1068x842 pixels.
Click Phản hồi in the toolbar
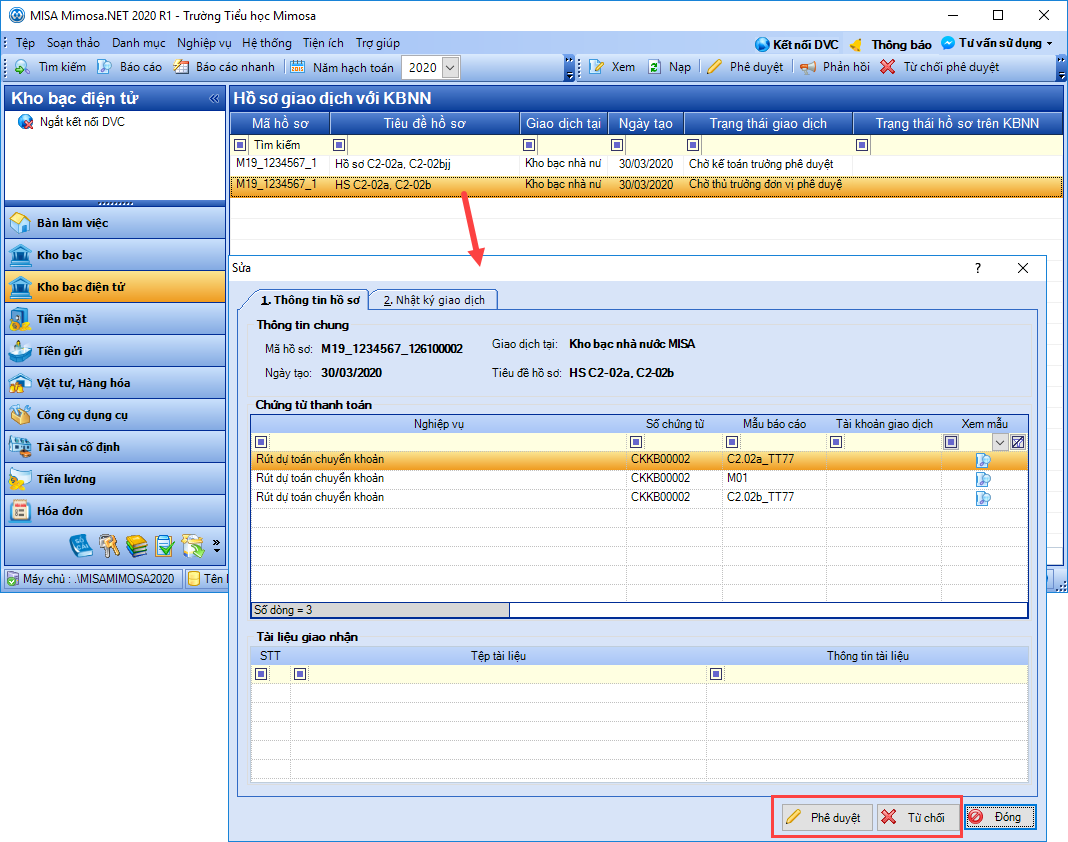click(835, 67)
